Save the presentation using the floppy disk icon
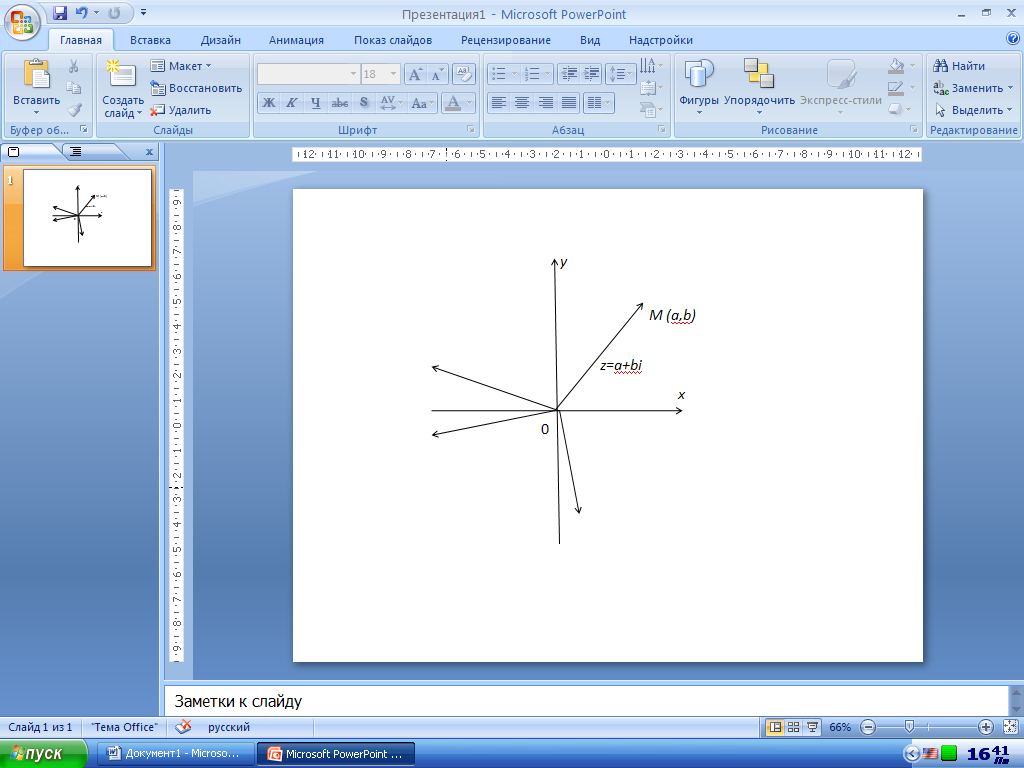 60,13
